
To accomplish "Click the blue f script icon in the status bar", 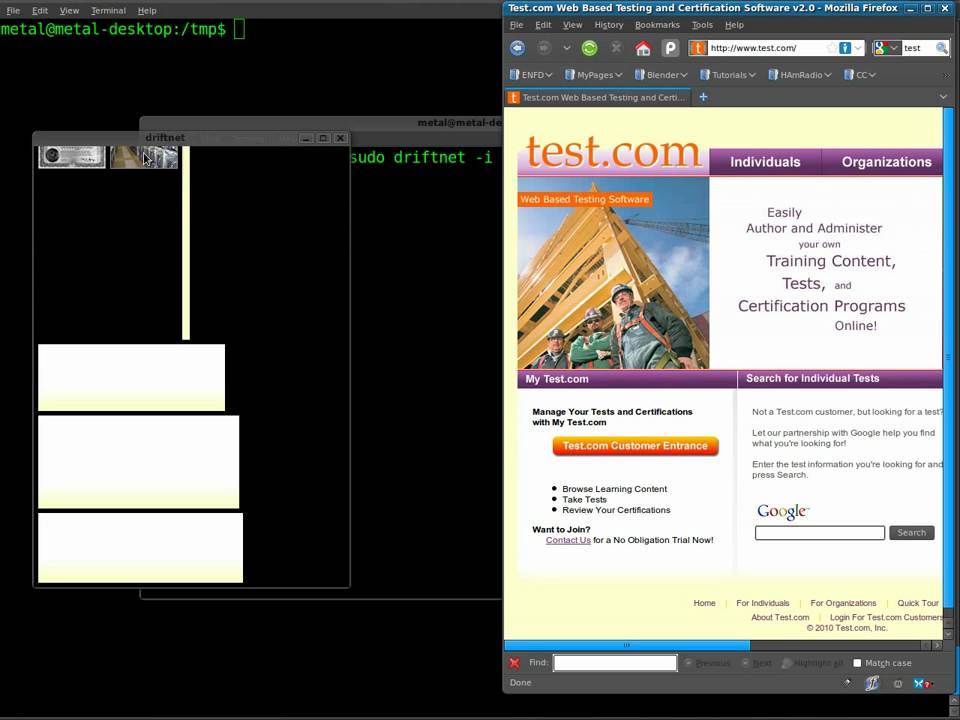I will [872, 683].
